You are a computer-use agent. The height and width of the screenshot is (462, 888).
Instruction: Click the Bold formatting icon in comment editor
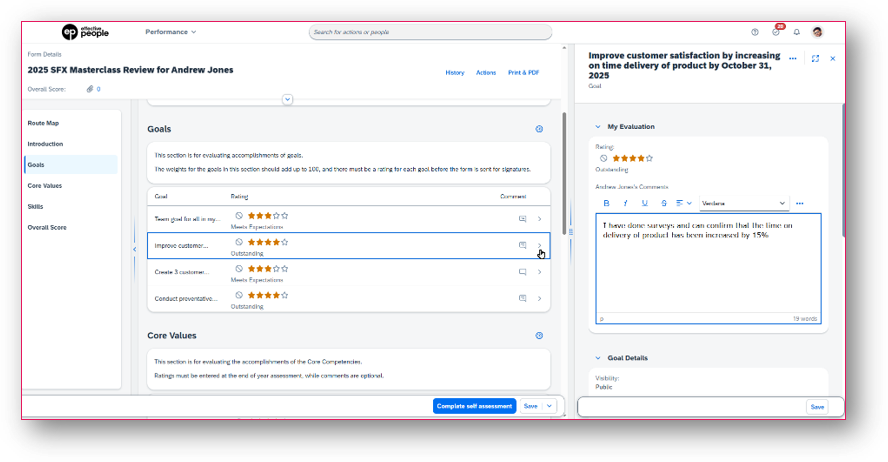[x=607, y=203]
